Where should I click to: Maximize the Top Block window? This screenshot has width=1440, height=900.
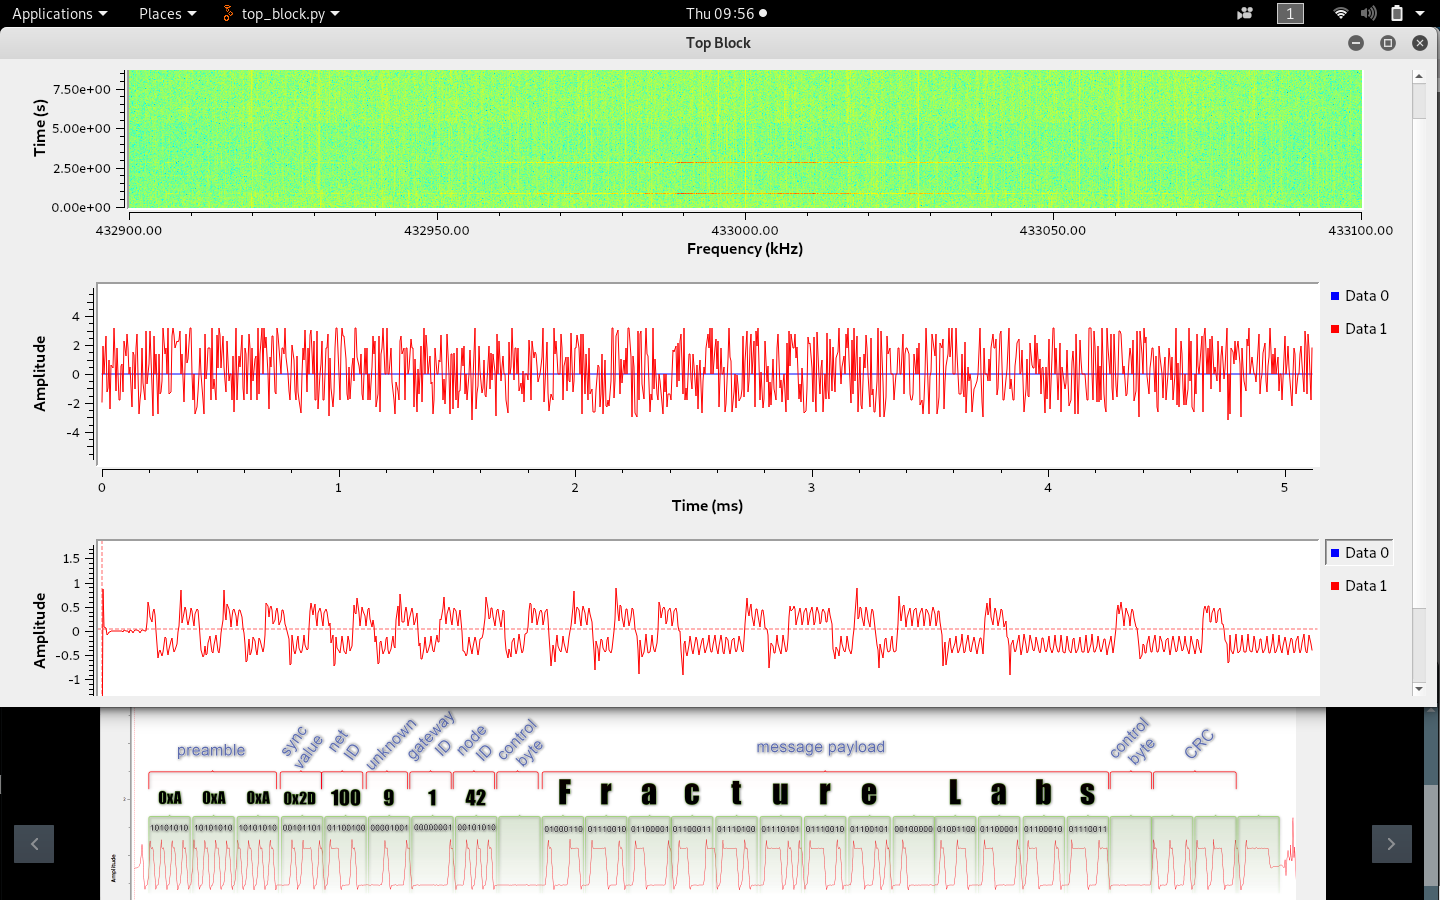point(1388,43)
